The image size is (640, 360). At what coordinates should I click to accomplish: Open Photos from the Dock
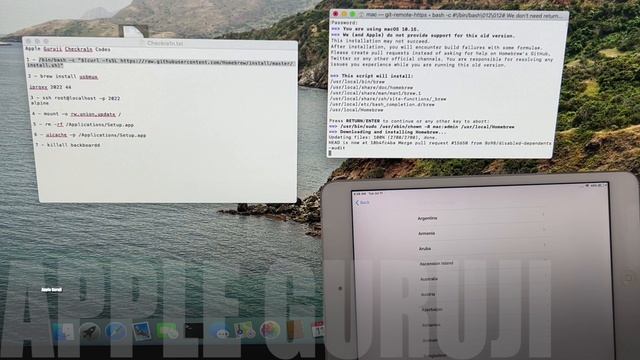pos(270,330)
